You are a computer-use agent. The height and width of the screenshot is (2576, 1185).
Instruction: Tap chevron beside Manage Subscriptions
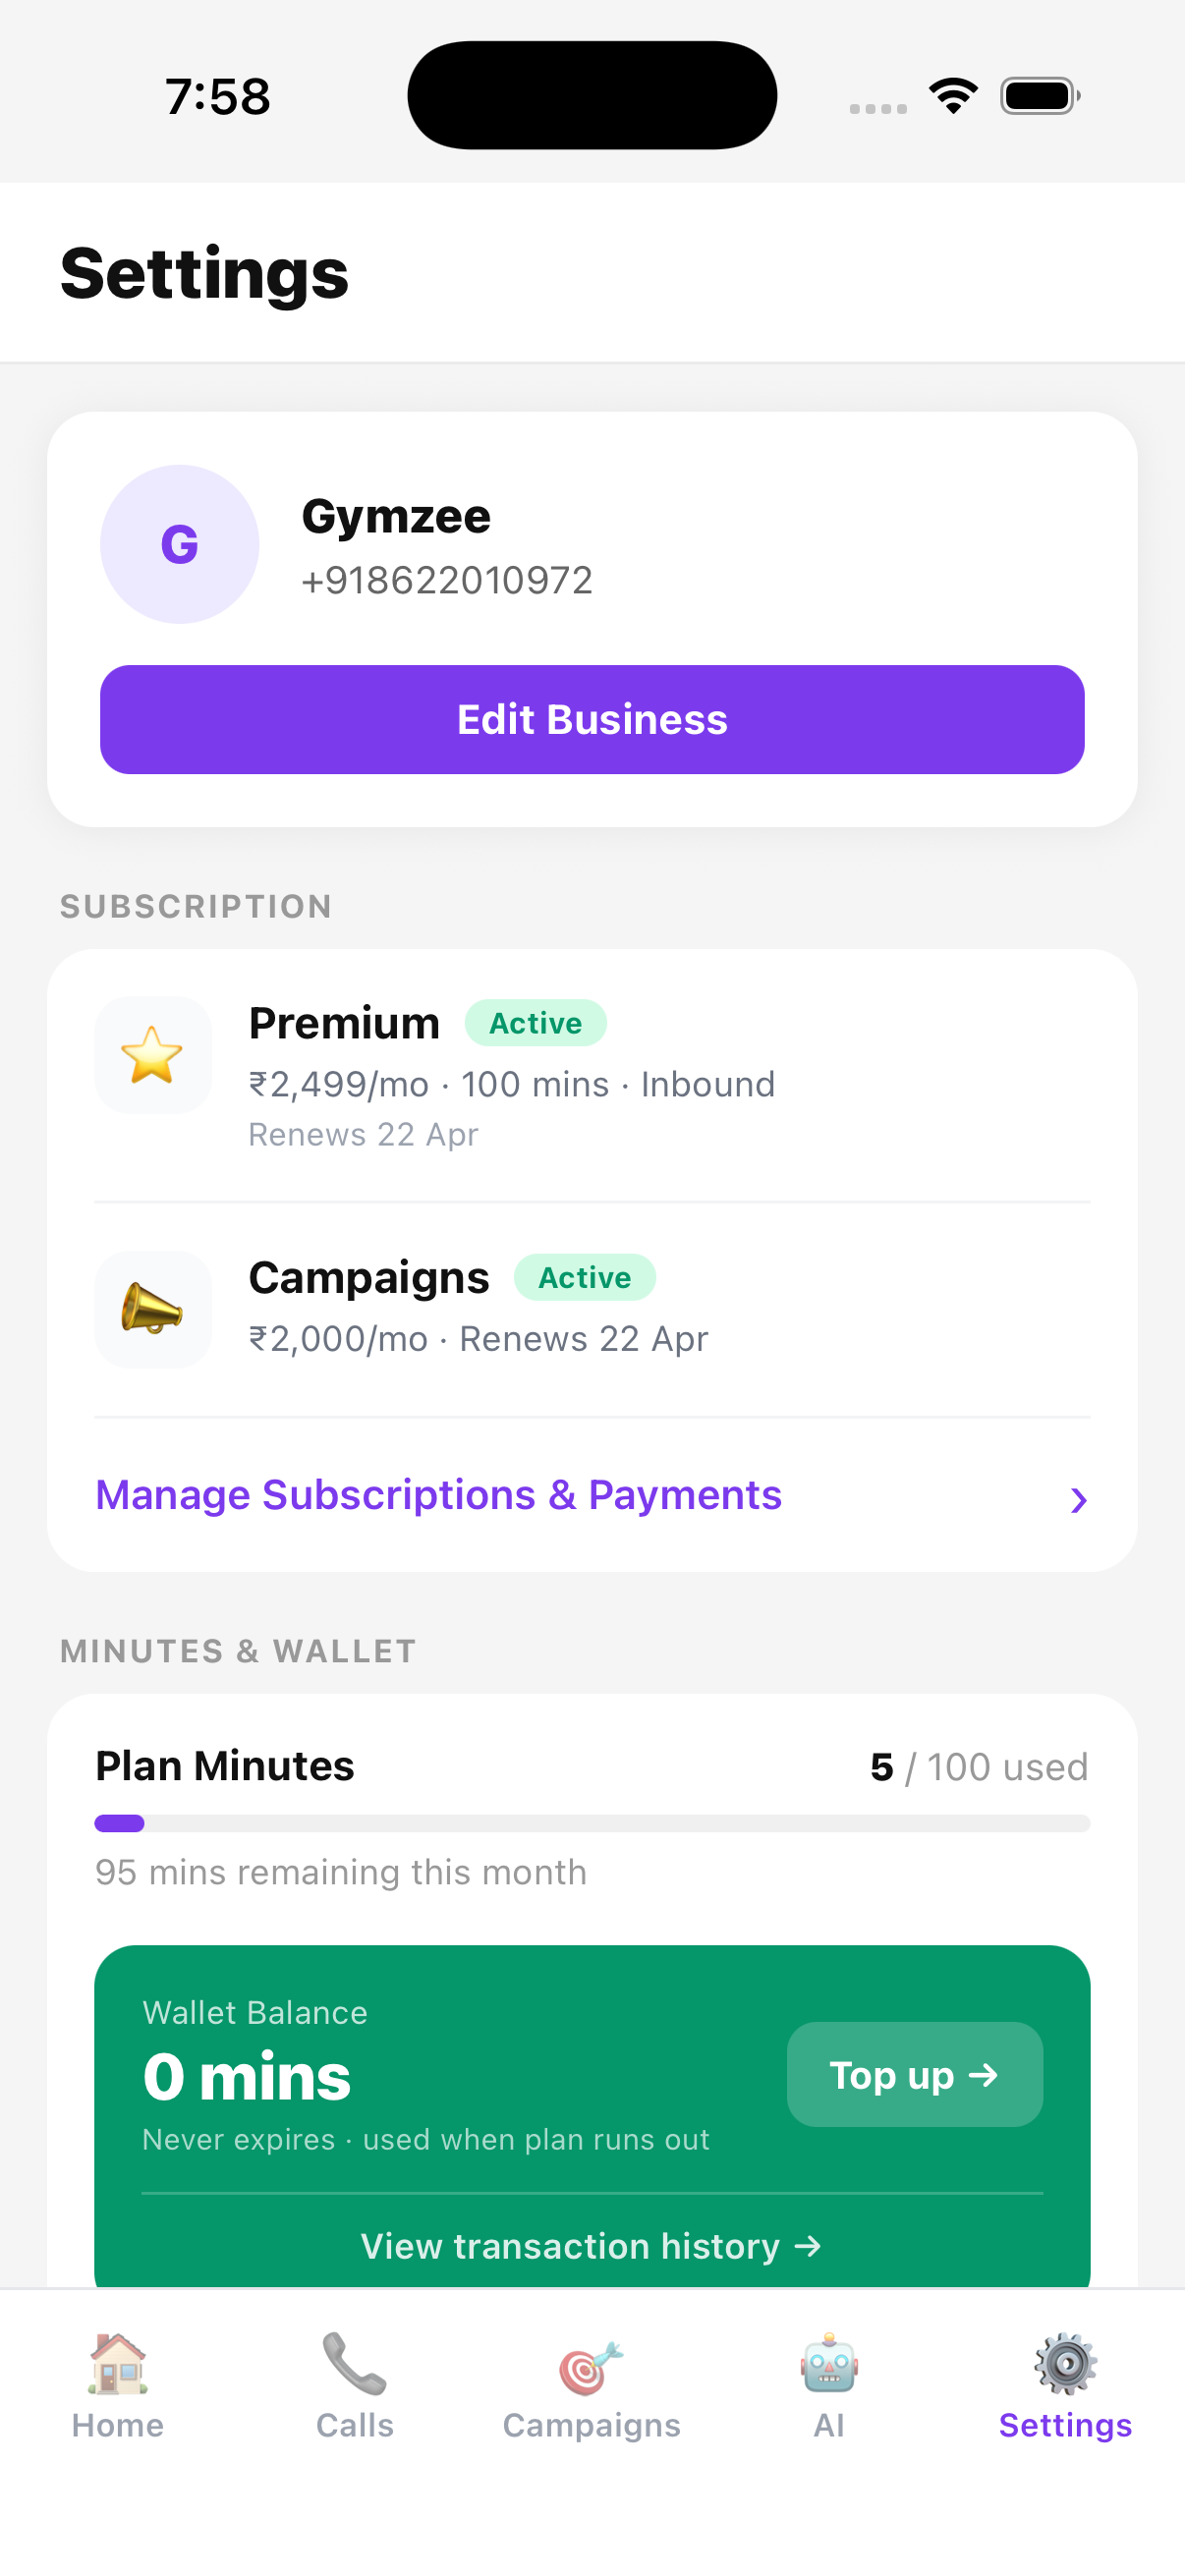coord(1077,1499)
